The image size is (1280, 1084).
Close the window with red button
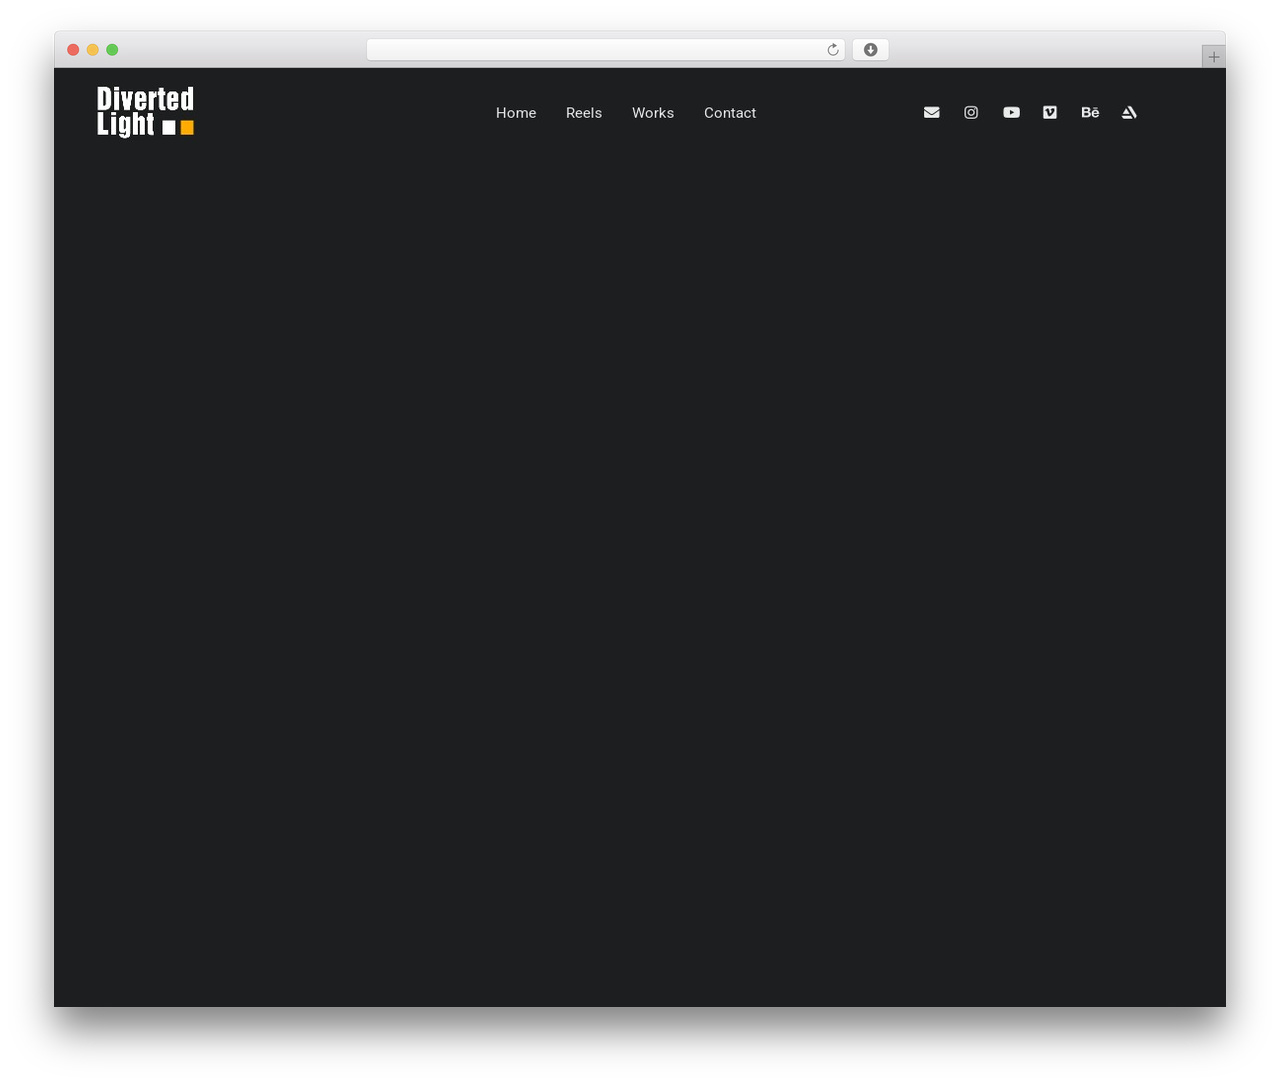73,50
